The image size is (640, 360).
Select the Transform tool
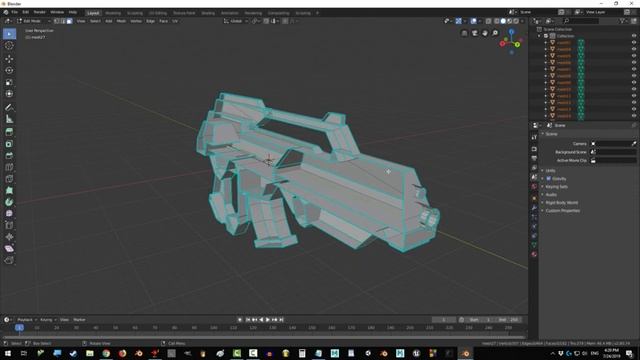pyautogui.click(x=9, y=94)
